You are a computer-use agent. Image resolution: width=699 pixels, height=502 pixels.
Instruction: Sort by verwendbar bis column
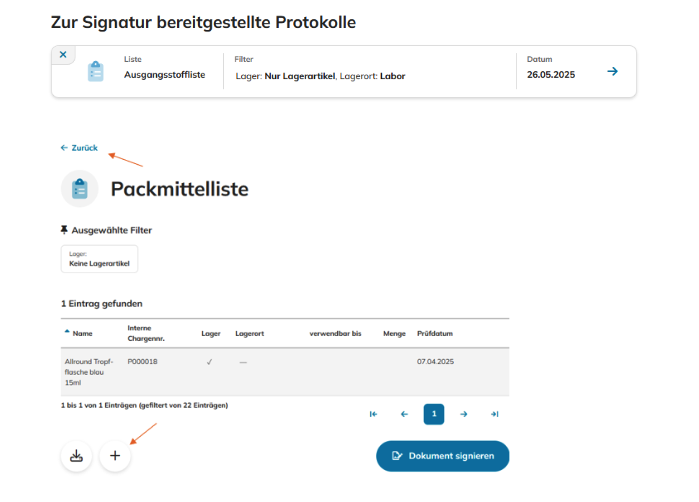tap(335, 333)
